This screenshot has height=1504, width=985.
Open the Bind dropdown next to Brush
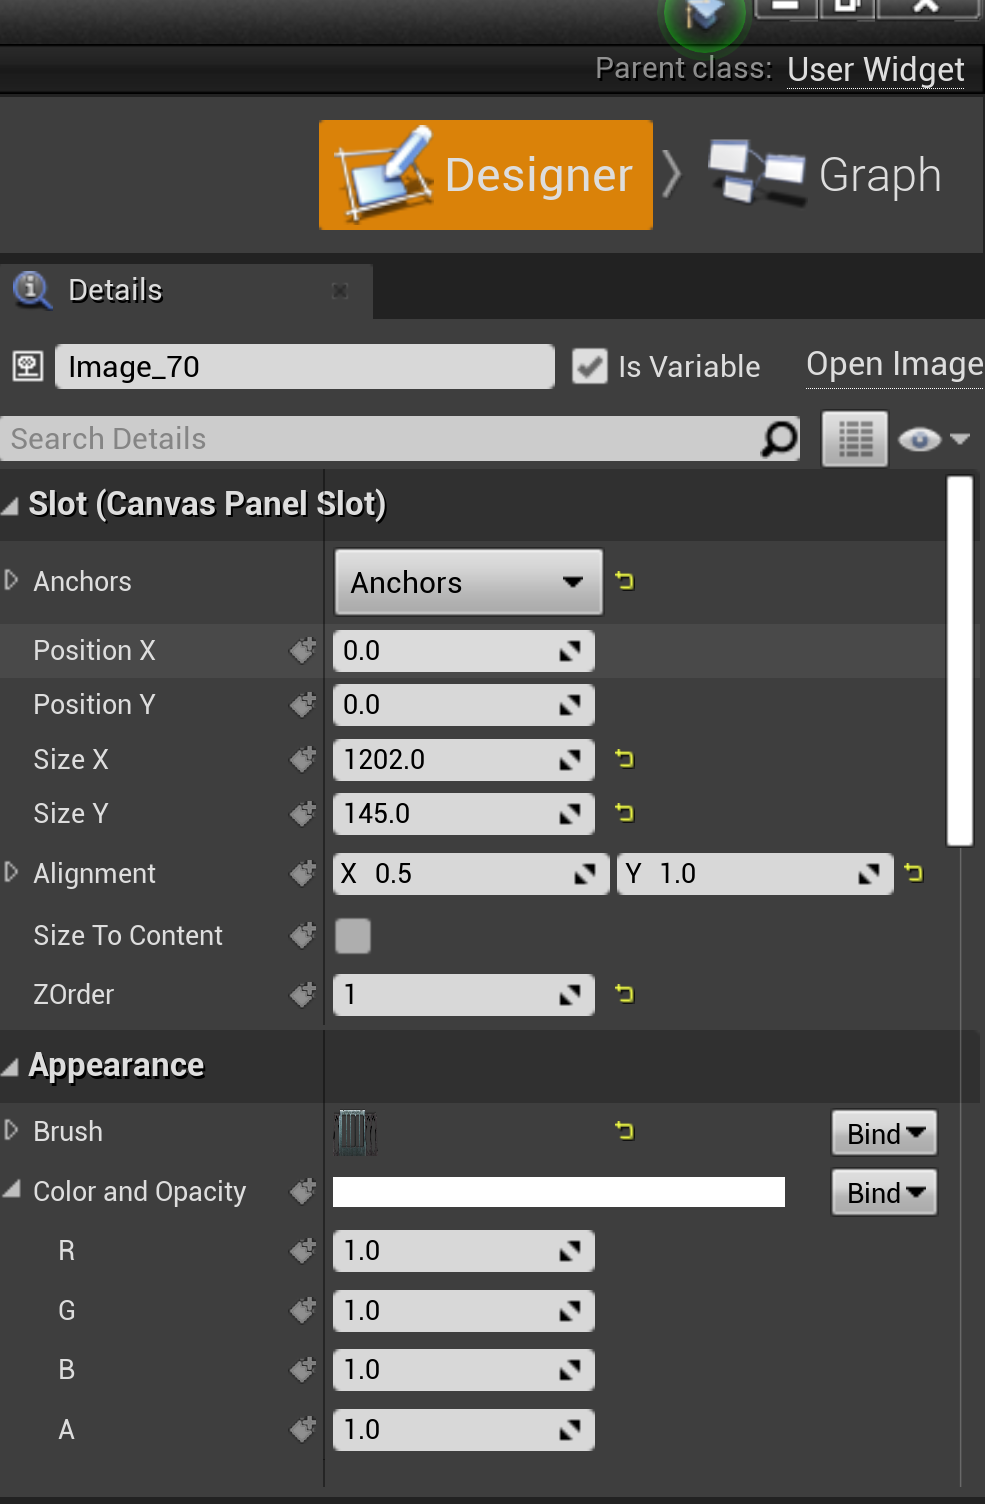(882, 1132)
